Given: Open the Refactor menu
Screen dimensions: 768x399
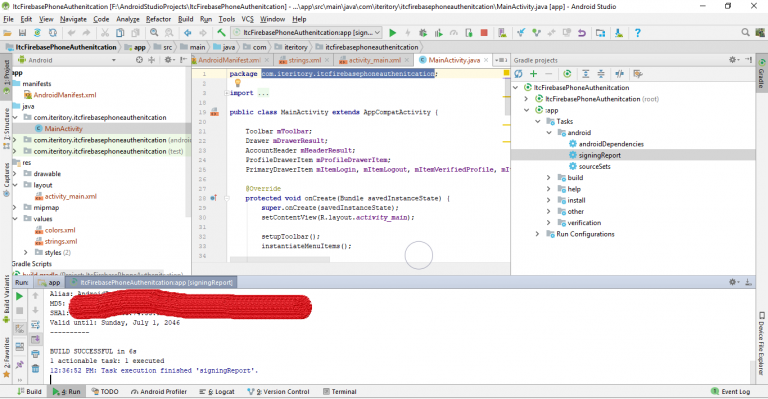Looking at the screenshot, I should pos(158,19).
